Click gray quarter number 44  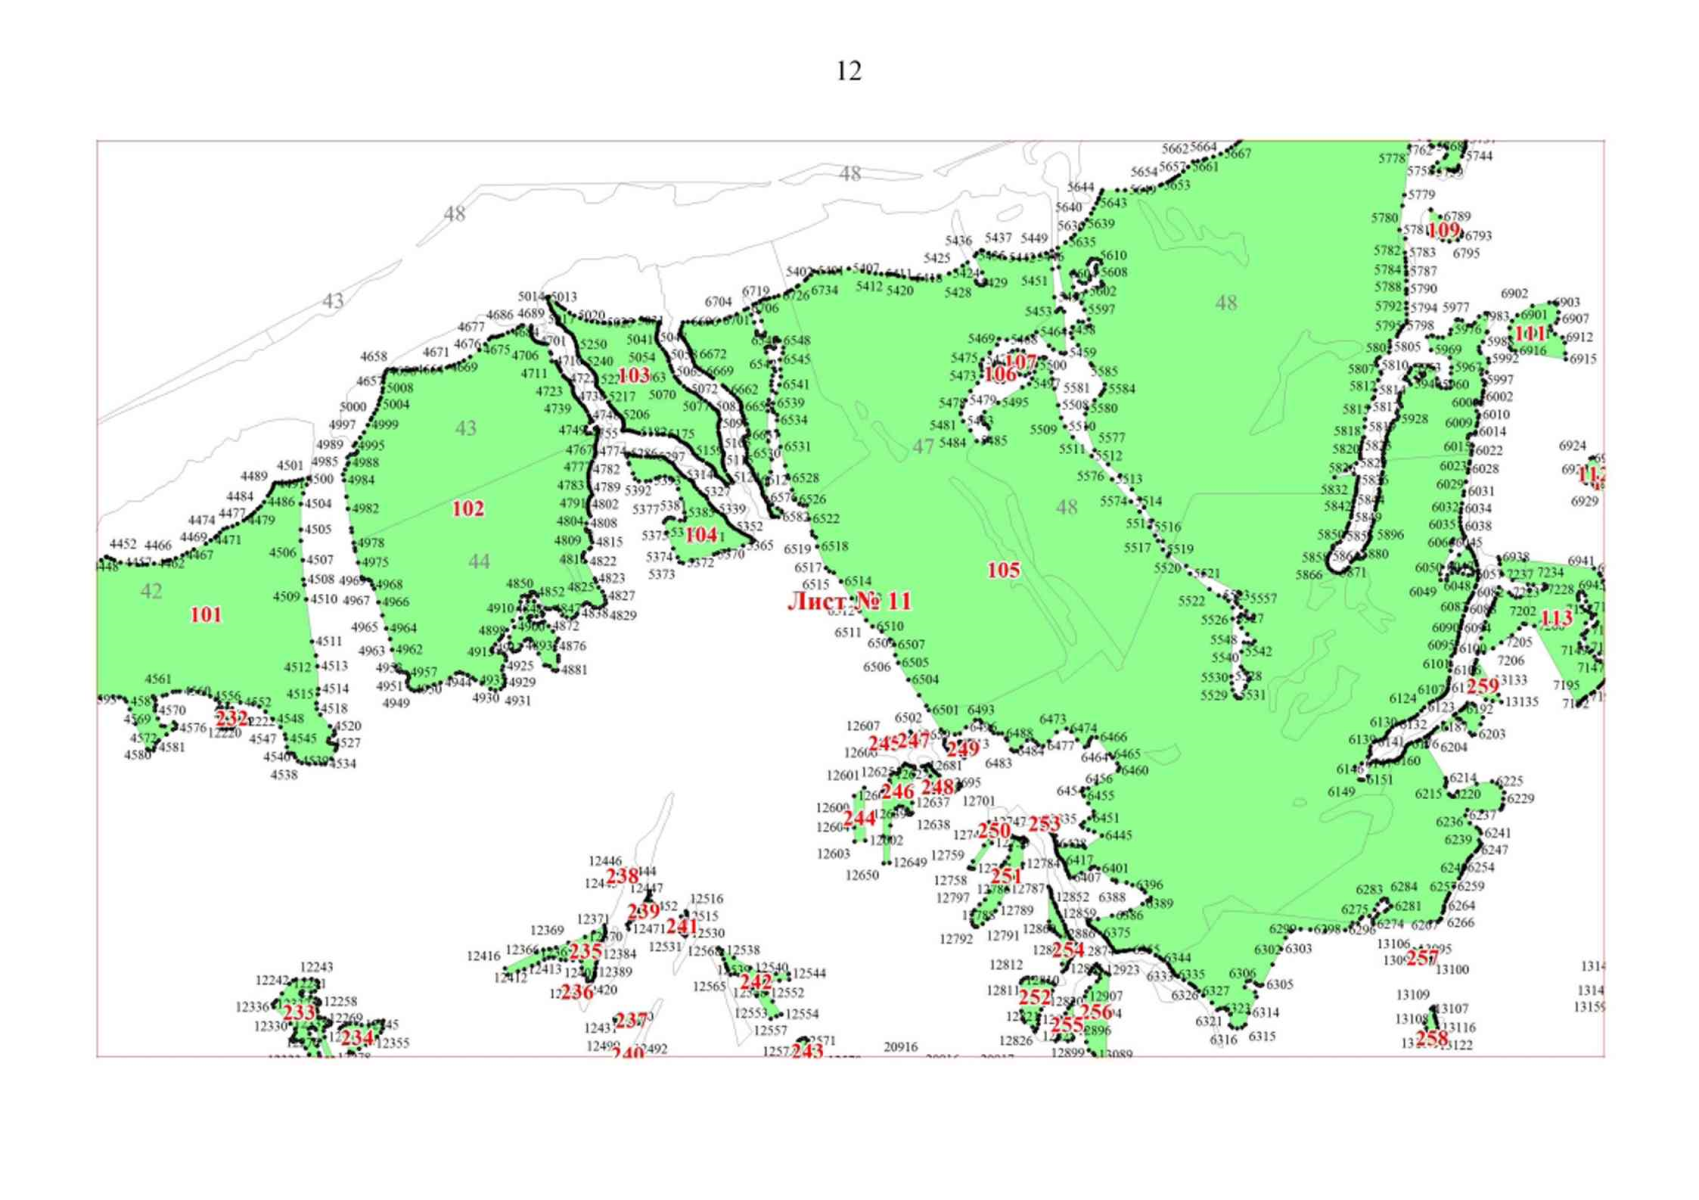[x=479, y=562]
